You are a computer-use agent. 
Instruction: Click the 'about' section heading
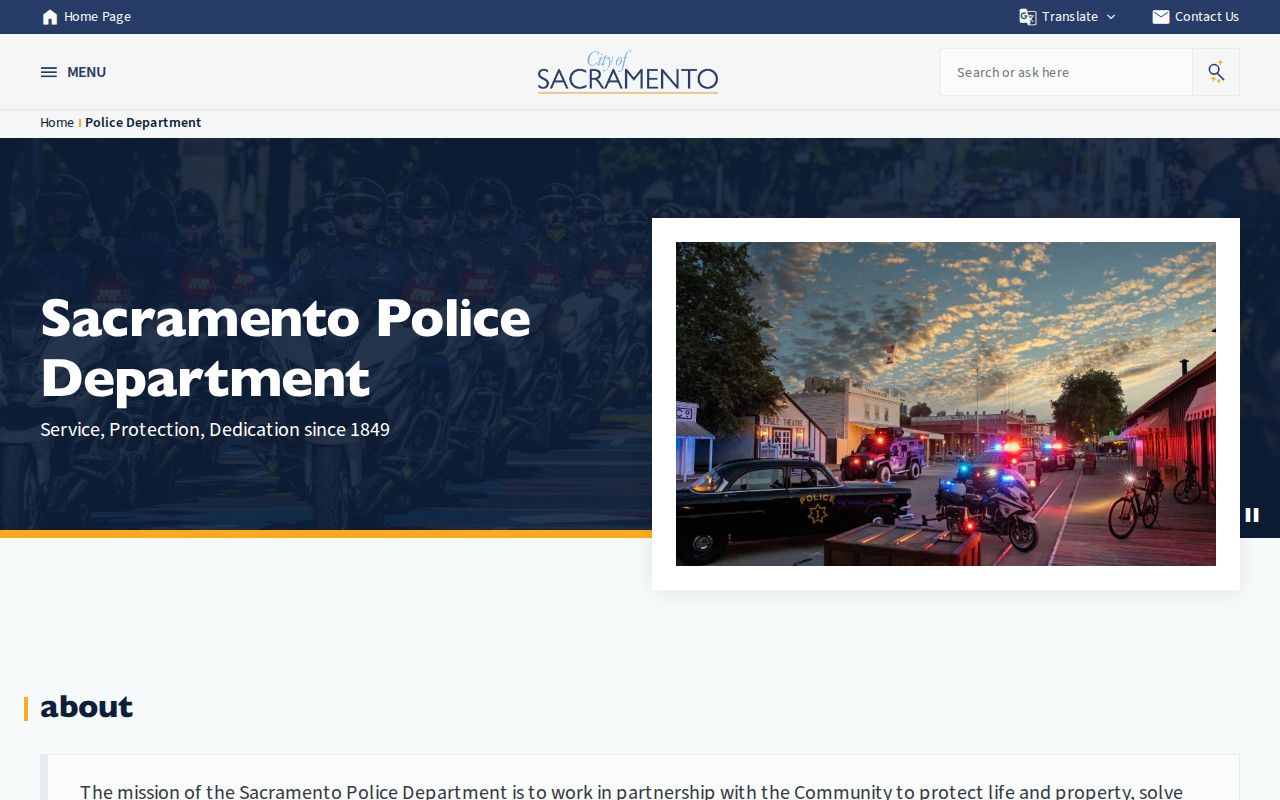[86, 707]
